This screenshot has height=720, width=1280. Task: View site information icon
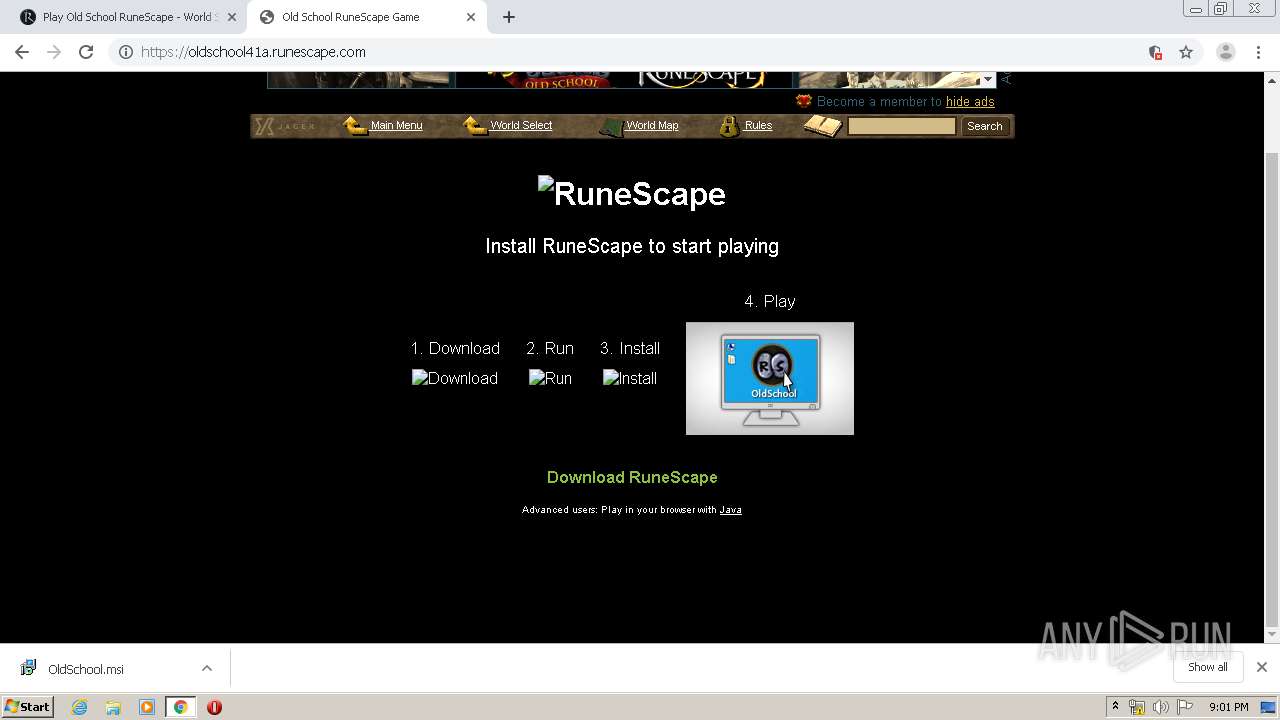pyautogui.click(x=126, y=52)
